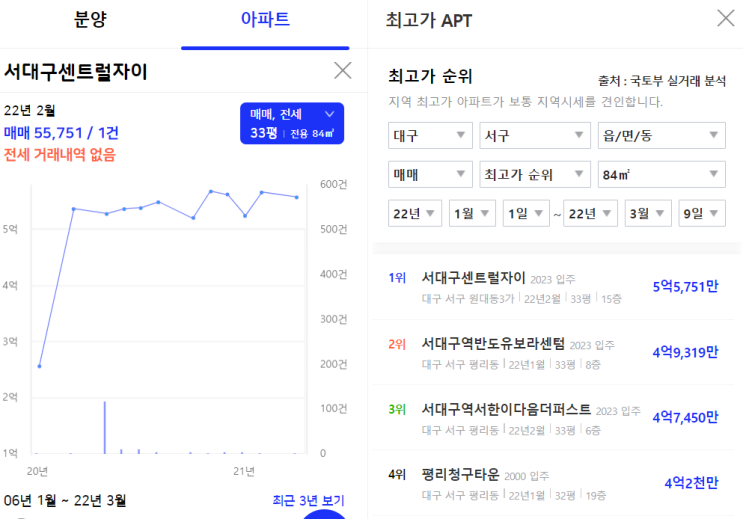Click the 4억9,319만 price
The height and width of the screenshot is (519, 743).
click(685, 352)
